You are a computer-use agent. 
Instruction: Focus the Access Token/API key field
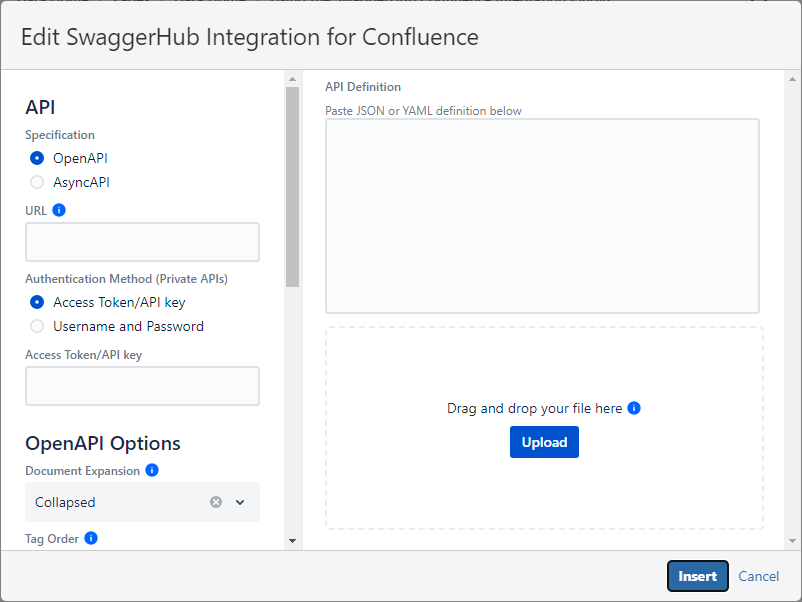pyautogui.click(x=142, y=386)
